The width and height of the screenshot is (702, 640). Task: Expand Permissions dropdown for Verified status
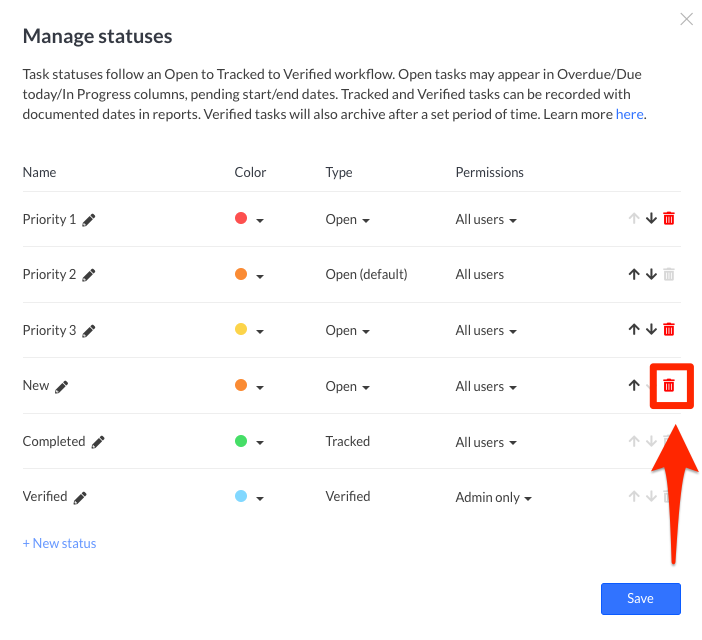(x=493, y=497)
